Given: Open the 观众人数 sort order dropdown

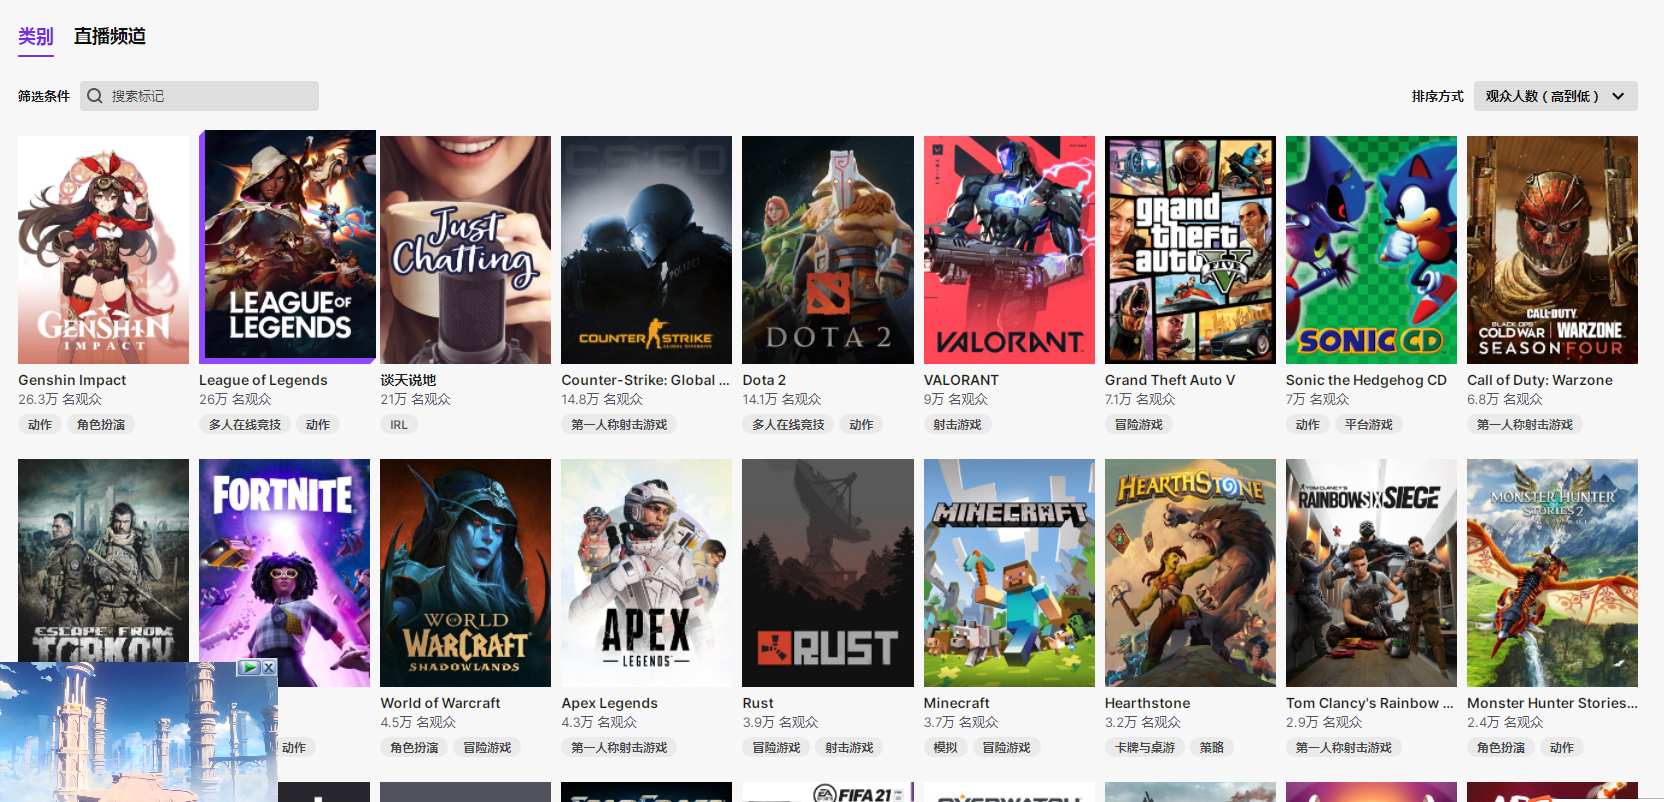Looking at the screenshot, I should [x=1555, y=96].
